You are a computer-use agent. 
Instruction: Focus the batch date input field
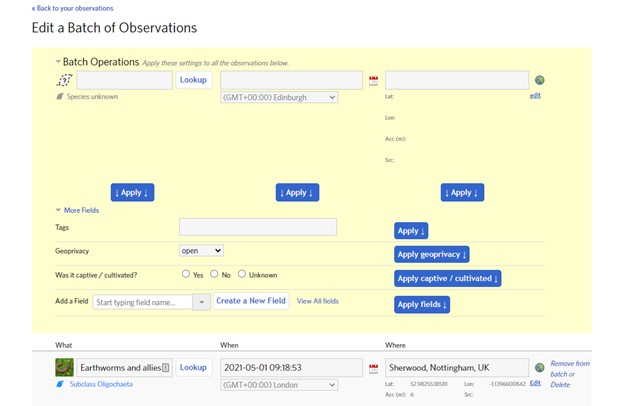291,80
